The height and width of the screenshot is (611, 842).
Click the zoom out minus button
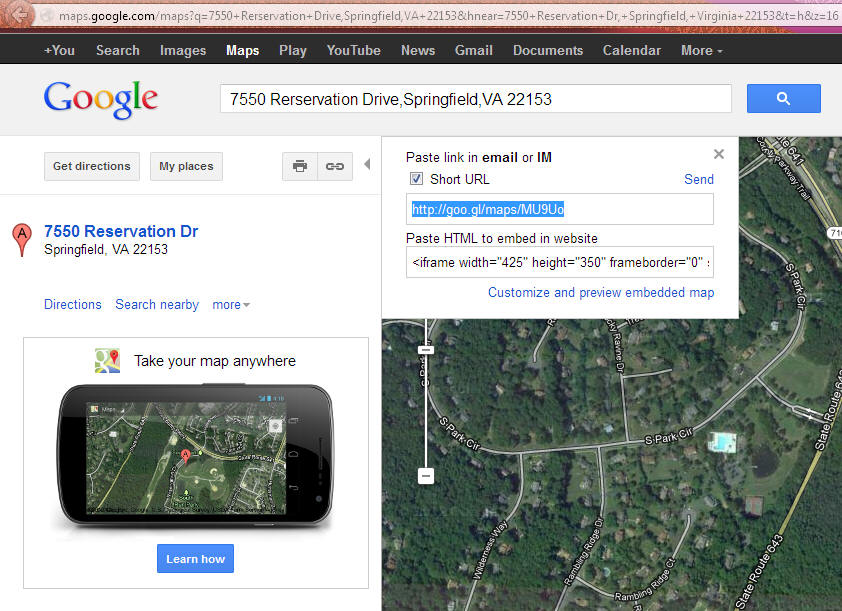426,476
